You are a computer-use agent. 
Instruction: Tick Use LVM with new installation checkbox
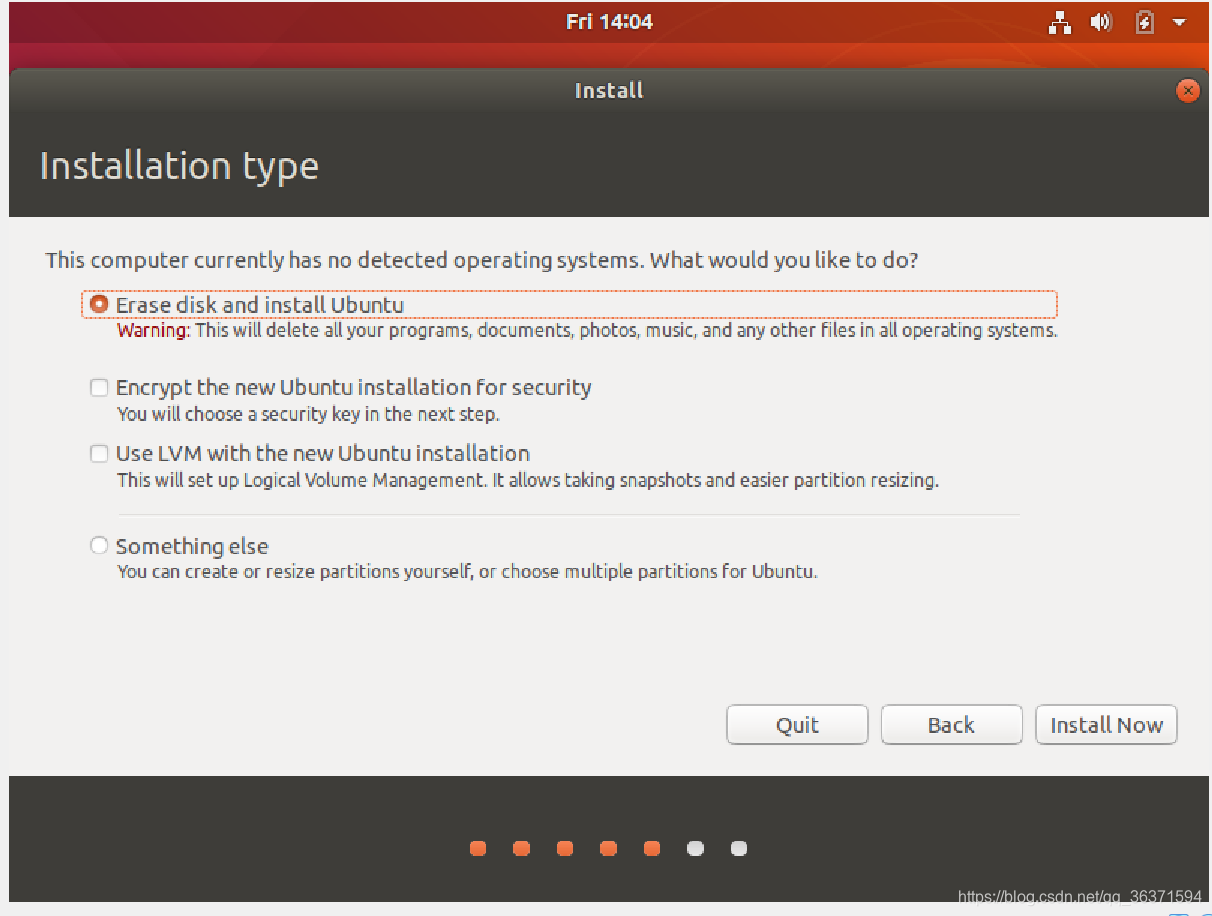(x=99, y=453)
